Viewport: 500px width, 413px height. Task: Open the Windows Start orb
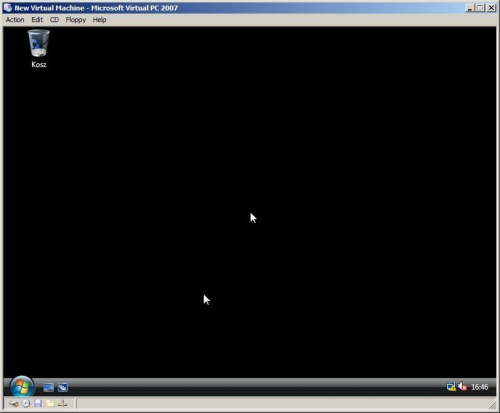(22, 387)
